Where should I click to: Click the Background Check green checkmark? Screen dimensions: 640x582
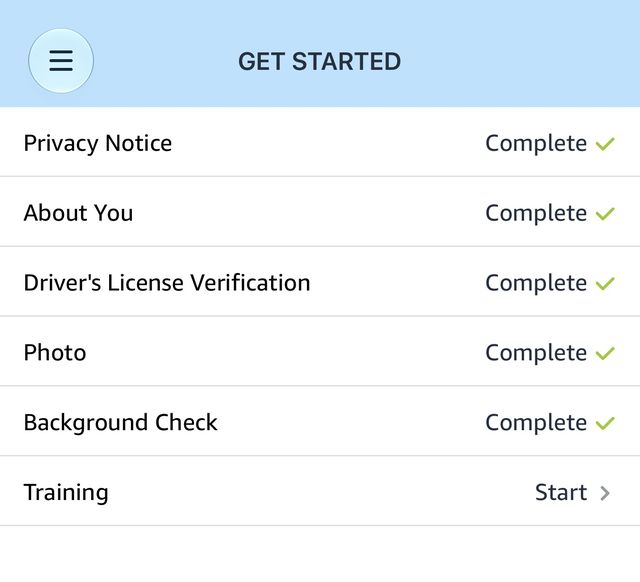[x=605, y=423]
